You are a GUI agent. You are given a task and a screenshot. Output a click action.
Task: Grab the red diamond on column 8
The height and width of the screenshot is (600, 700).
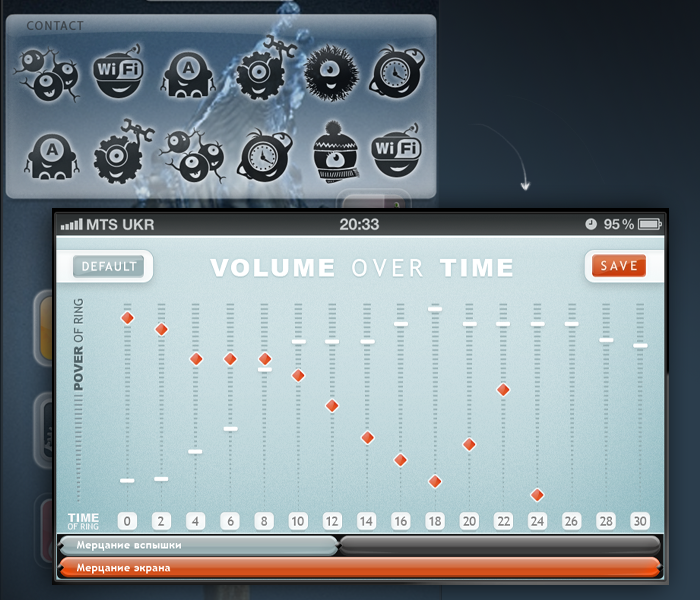click(x=265, y=358)
